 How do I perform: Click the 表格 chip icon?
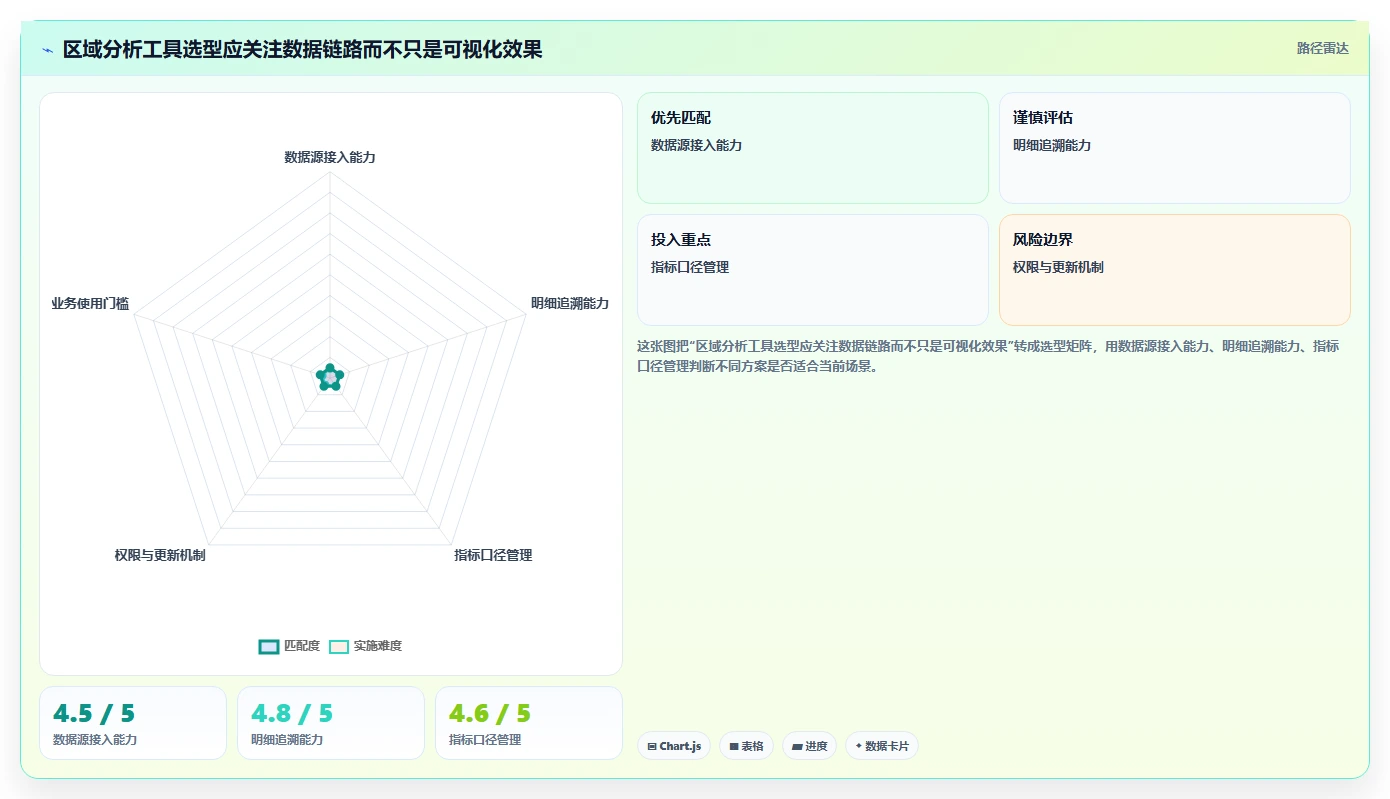coord(733,746)
